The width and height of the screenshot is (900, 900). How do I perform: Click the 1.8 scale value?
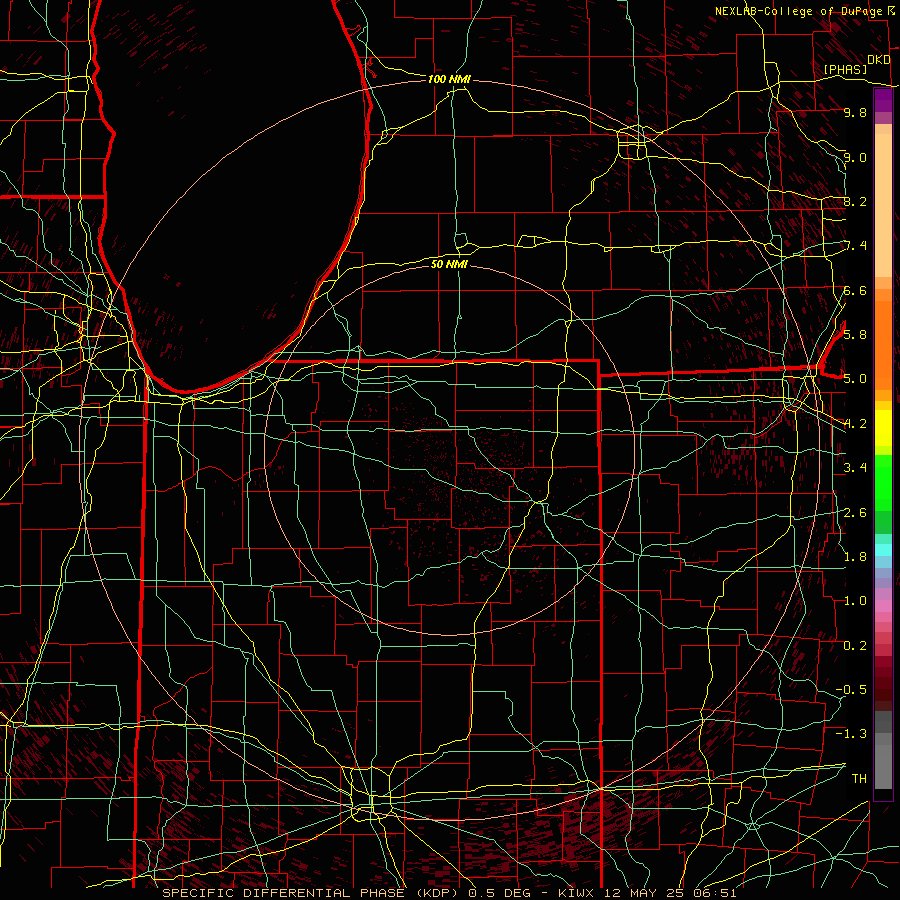click(x=855, y=556)
